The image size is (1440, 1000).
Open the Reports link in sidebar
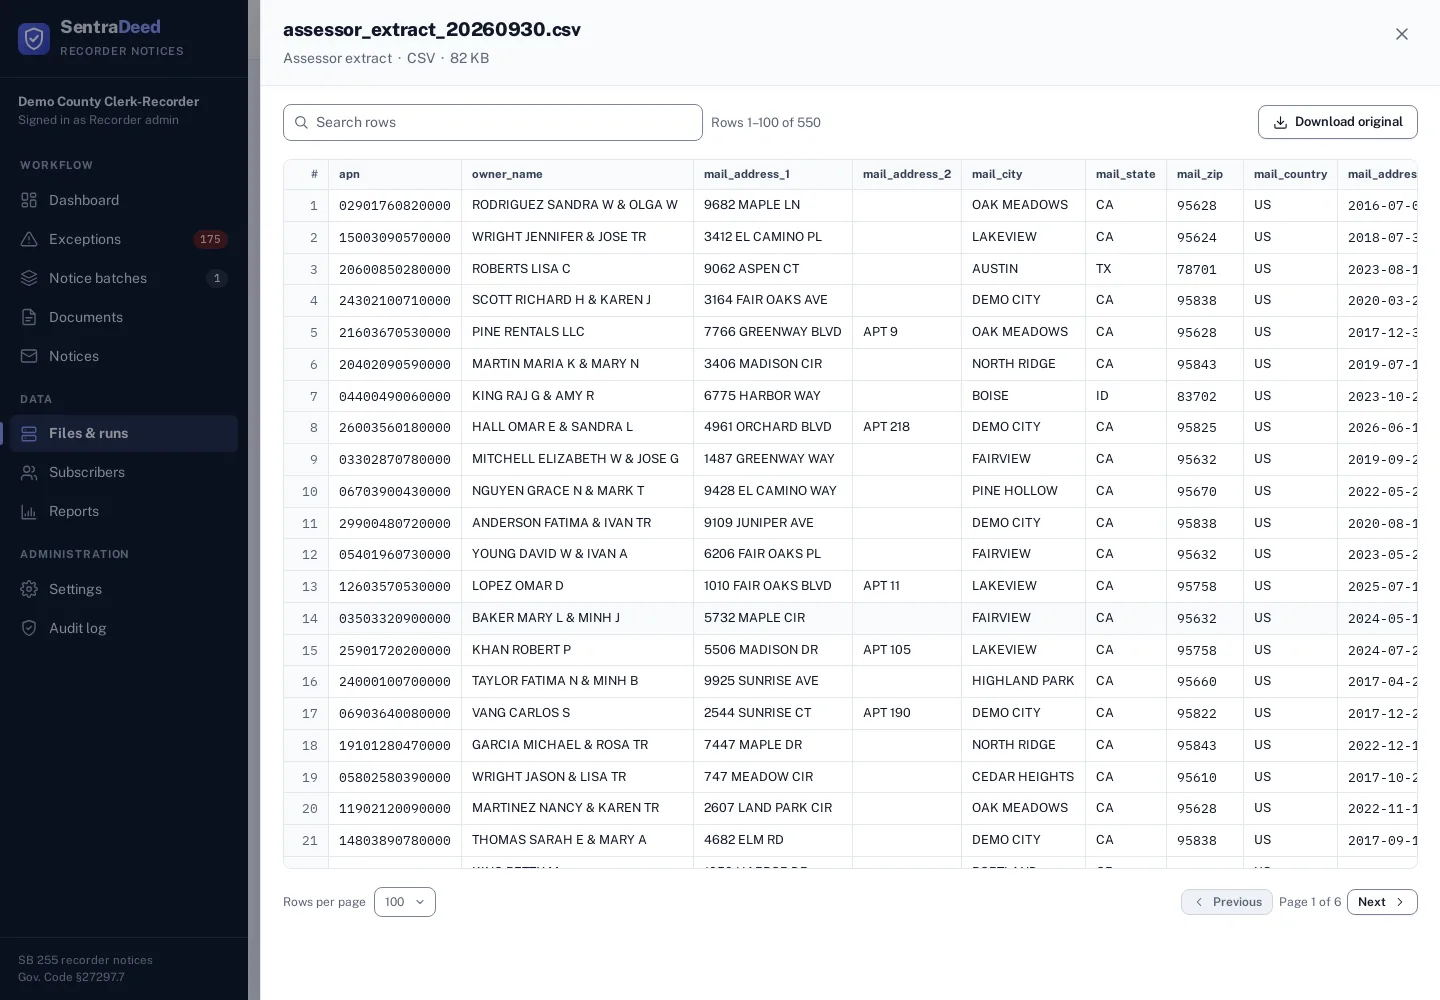click(x=124, y=511)
